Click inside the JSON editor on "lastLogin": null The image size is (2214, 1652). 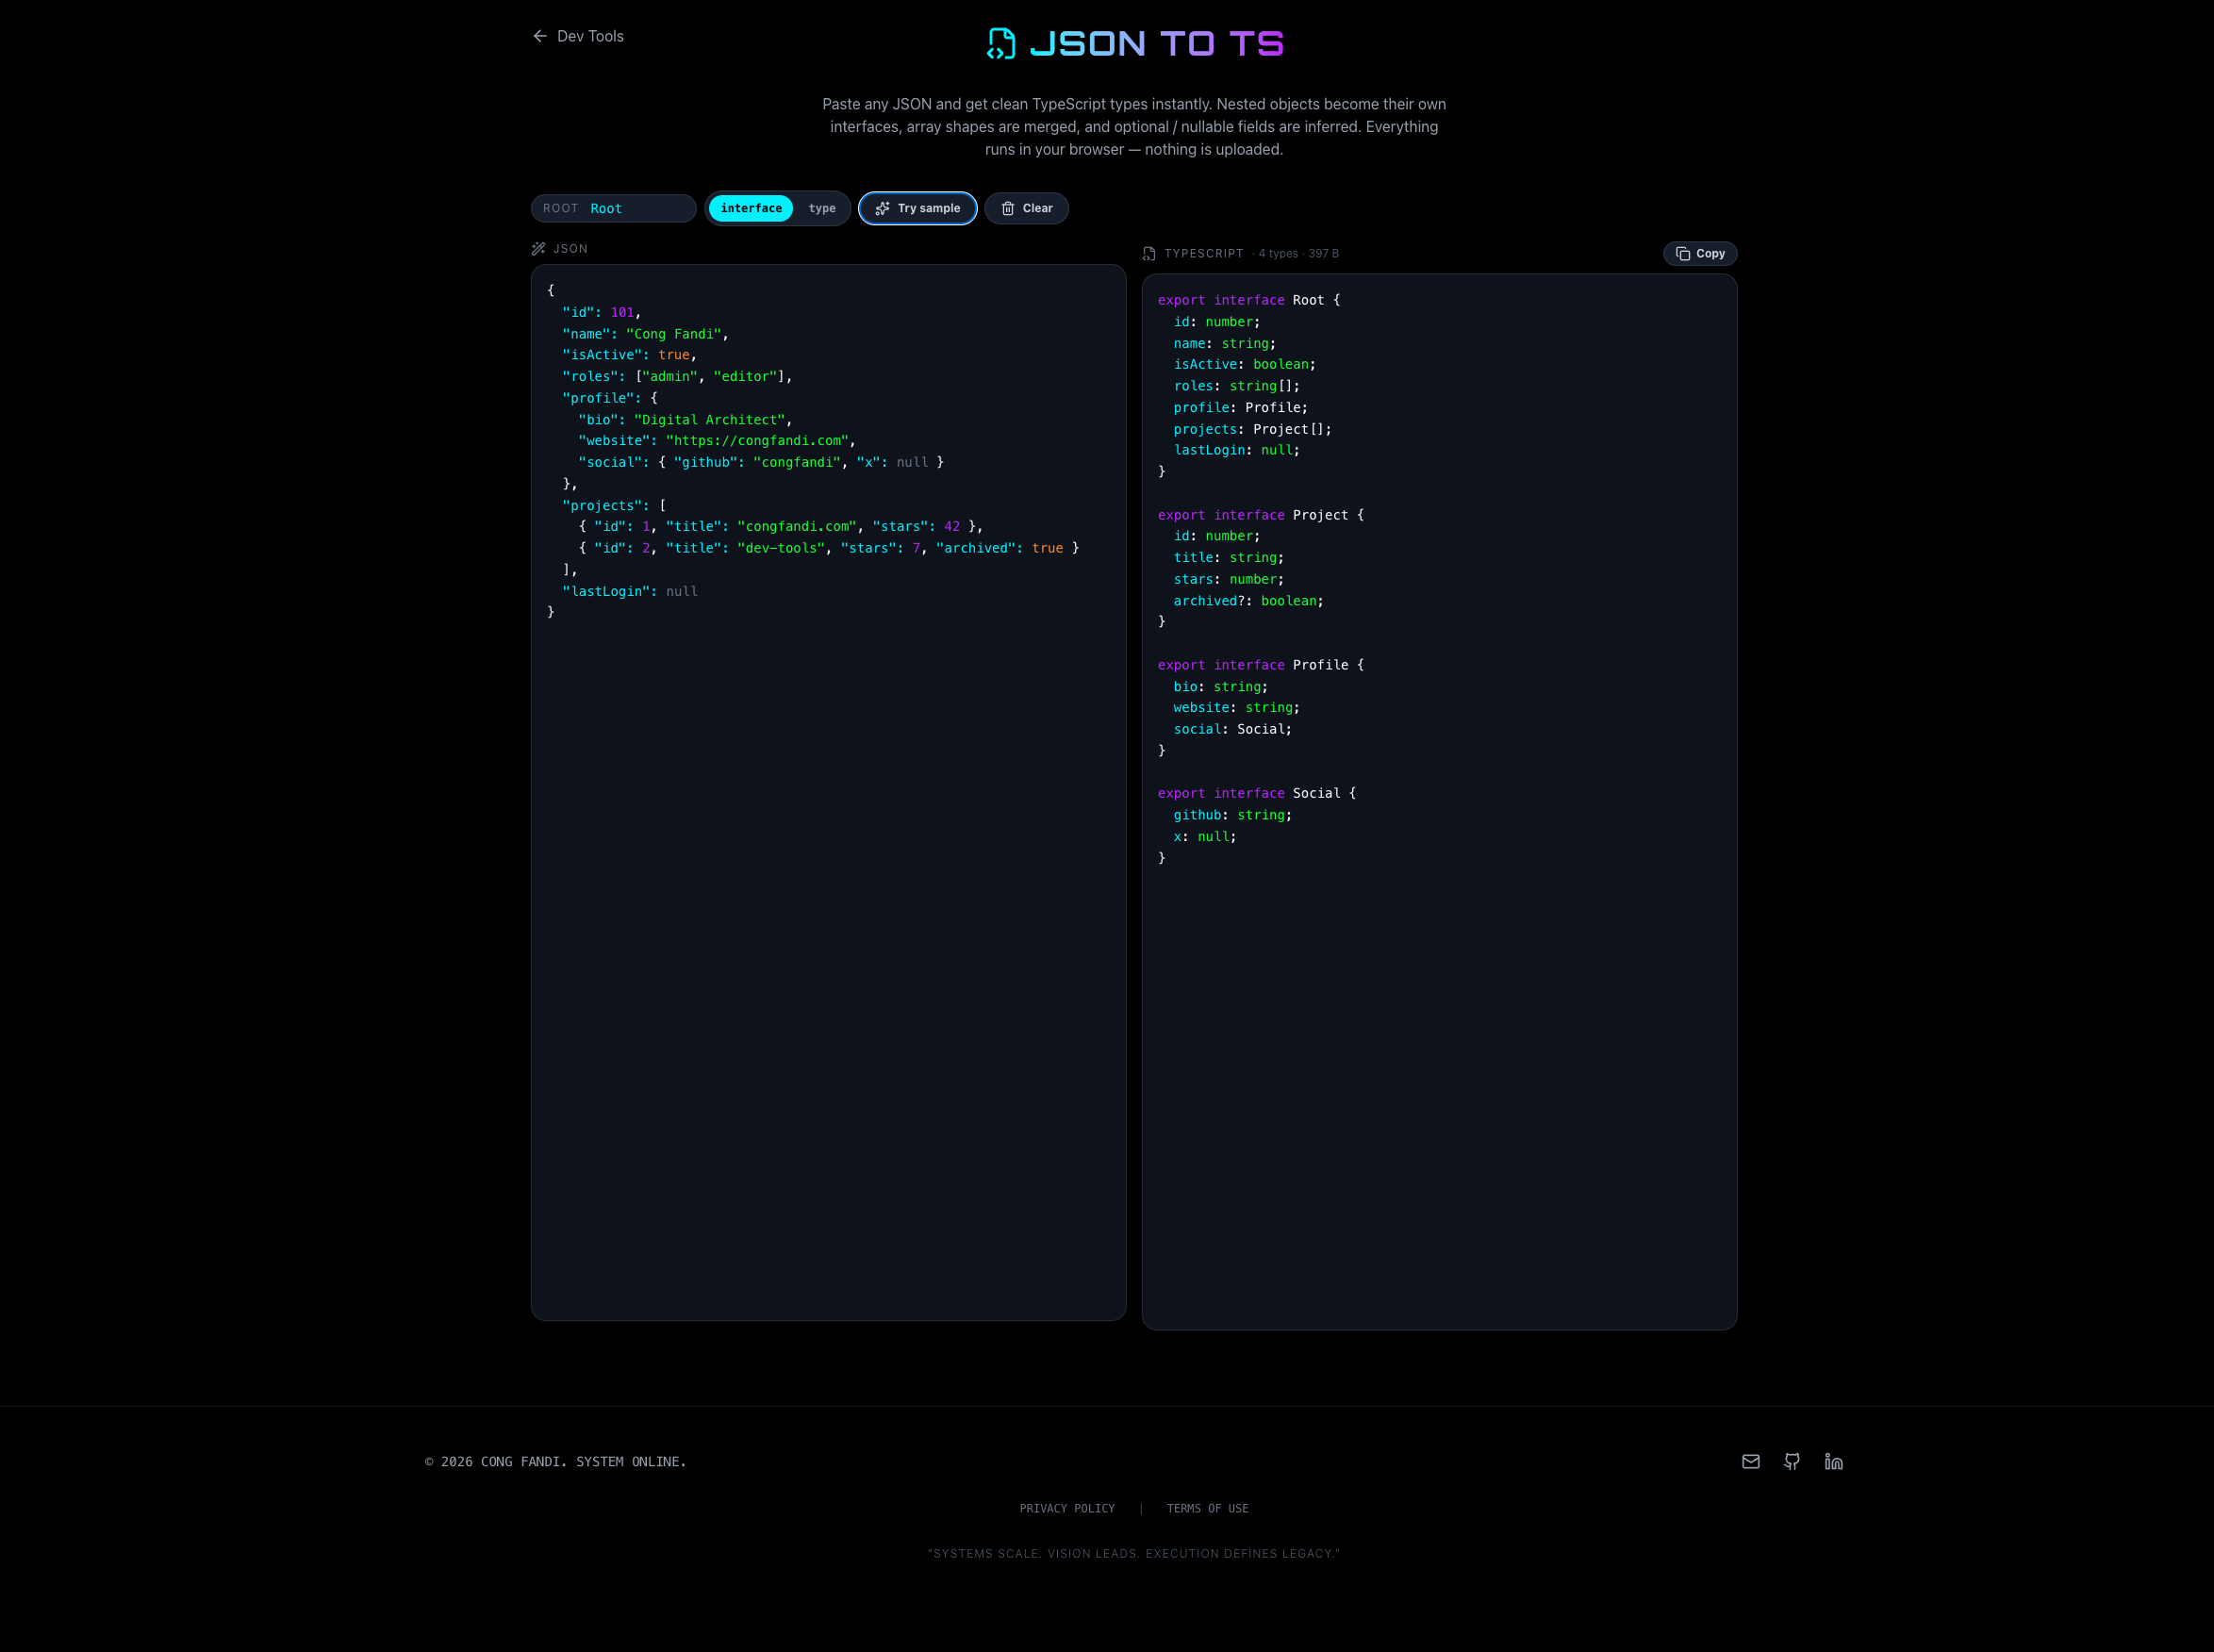[630, 591]
